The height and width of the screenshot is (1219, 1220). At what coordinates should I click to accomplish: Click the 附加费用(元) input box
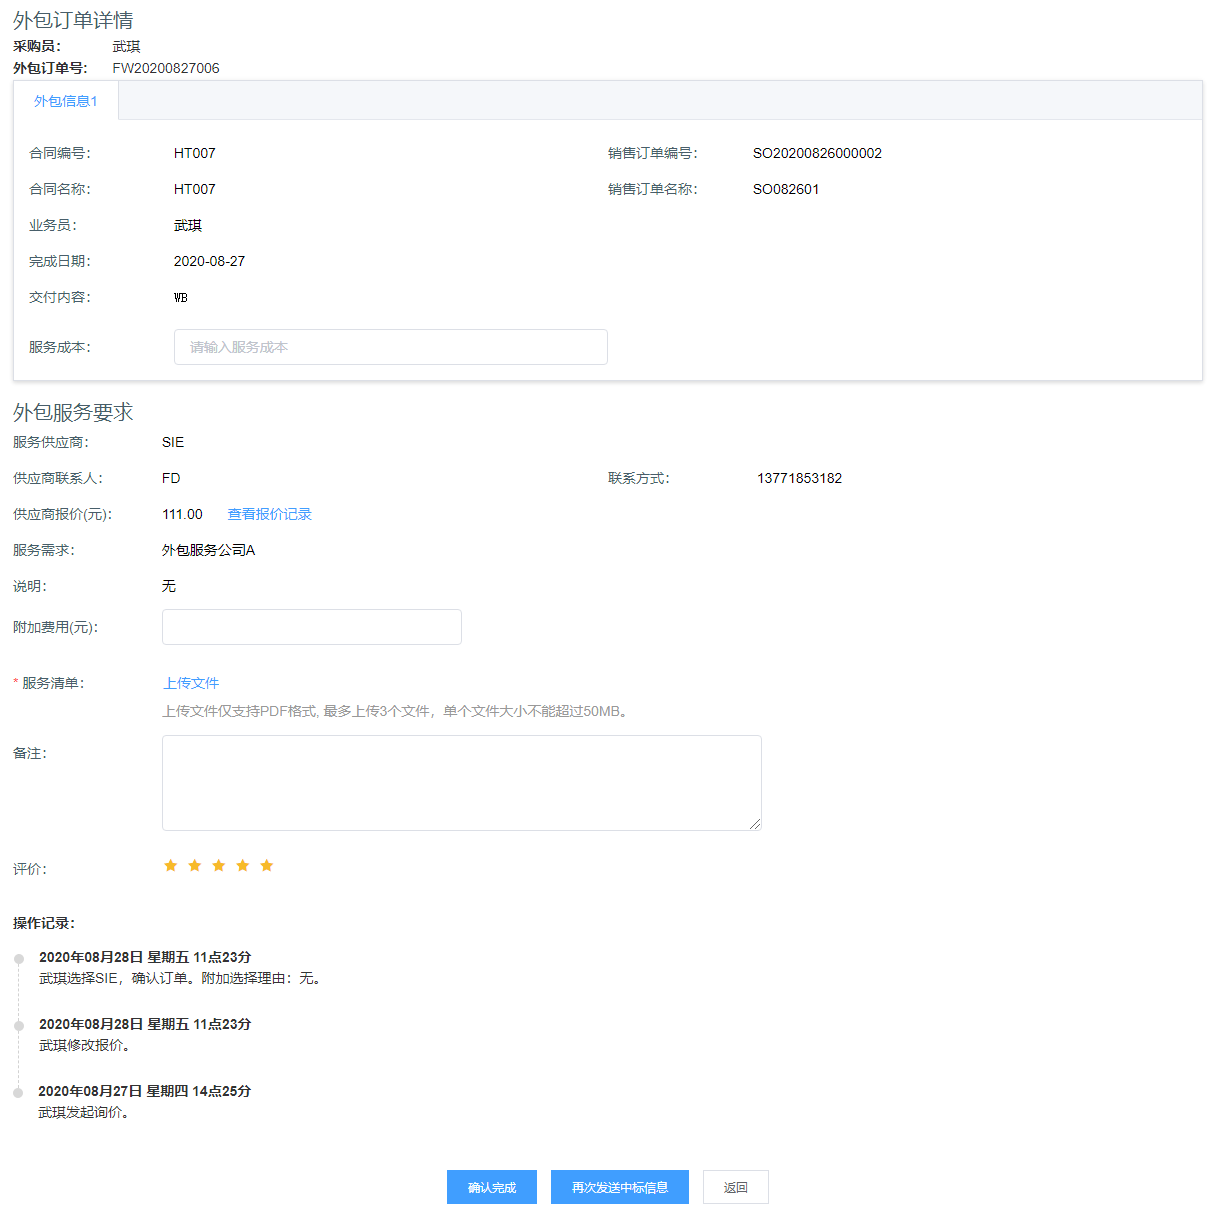pyautogui.click(x=311, y=627)
